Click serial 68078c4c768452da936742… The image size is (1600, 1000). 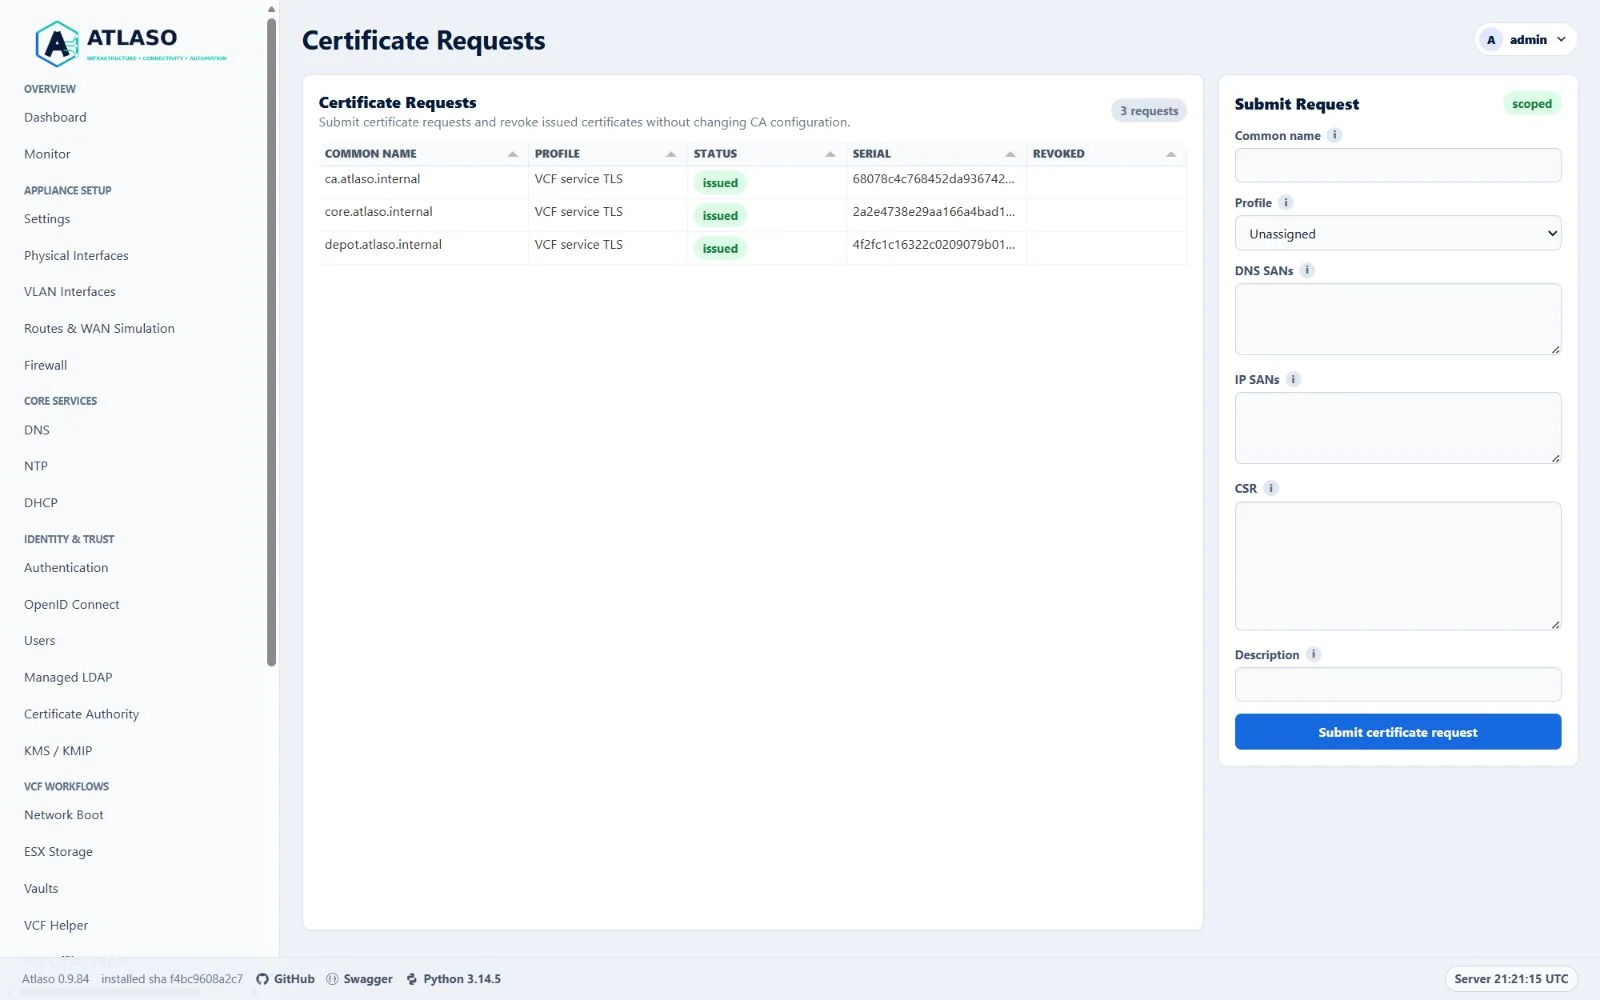pyautogui.click(x=933, y=179)
